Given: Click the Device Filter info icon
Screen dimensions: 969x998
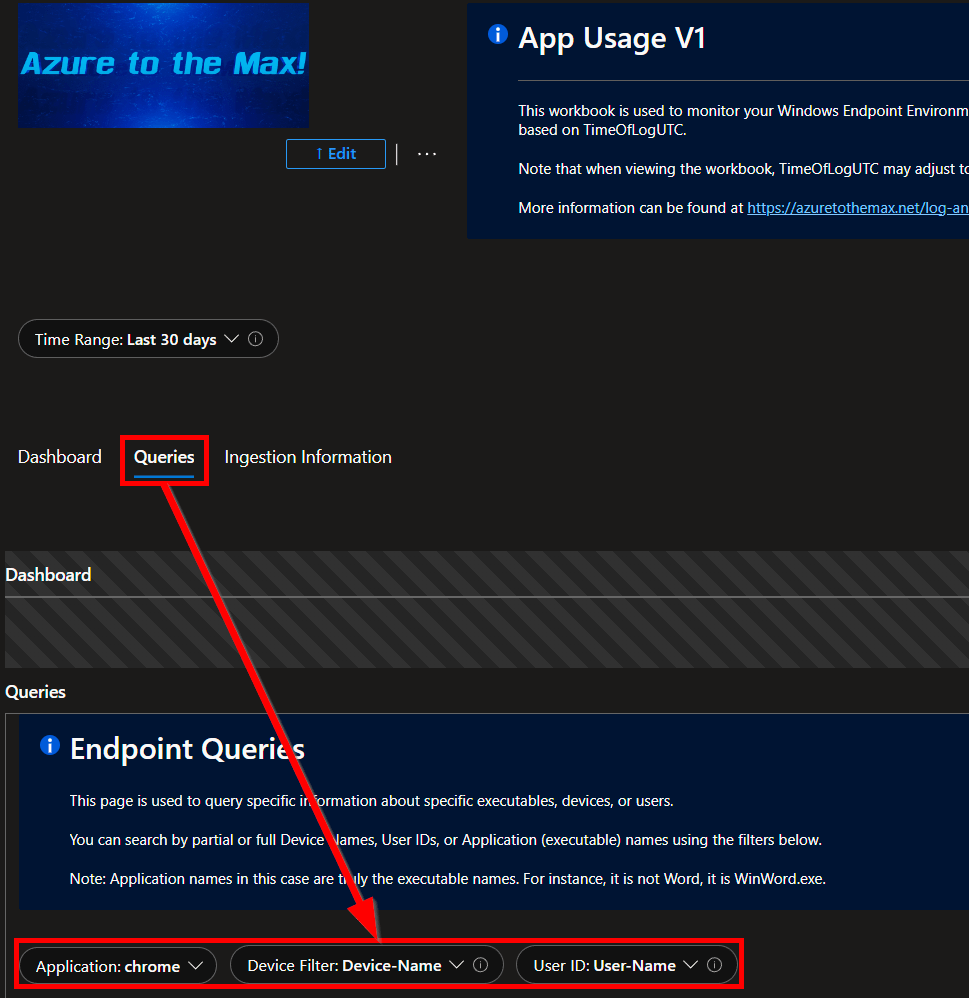Looking at the screenshot, I should (x=480, y=965).
